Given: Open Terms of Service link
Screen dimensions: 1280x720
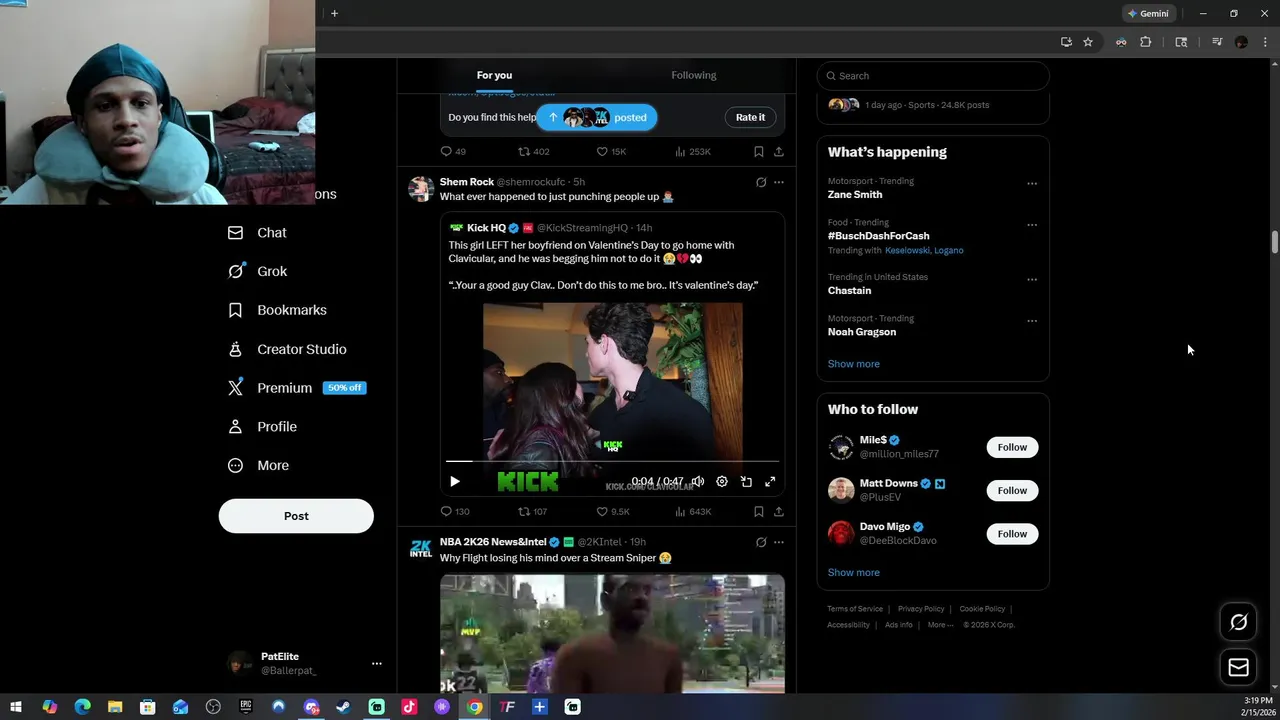Looking at the screenshot, I should point(855,609).
